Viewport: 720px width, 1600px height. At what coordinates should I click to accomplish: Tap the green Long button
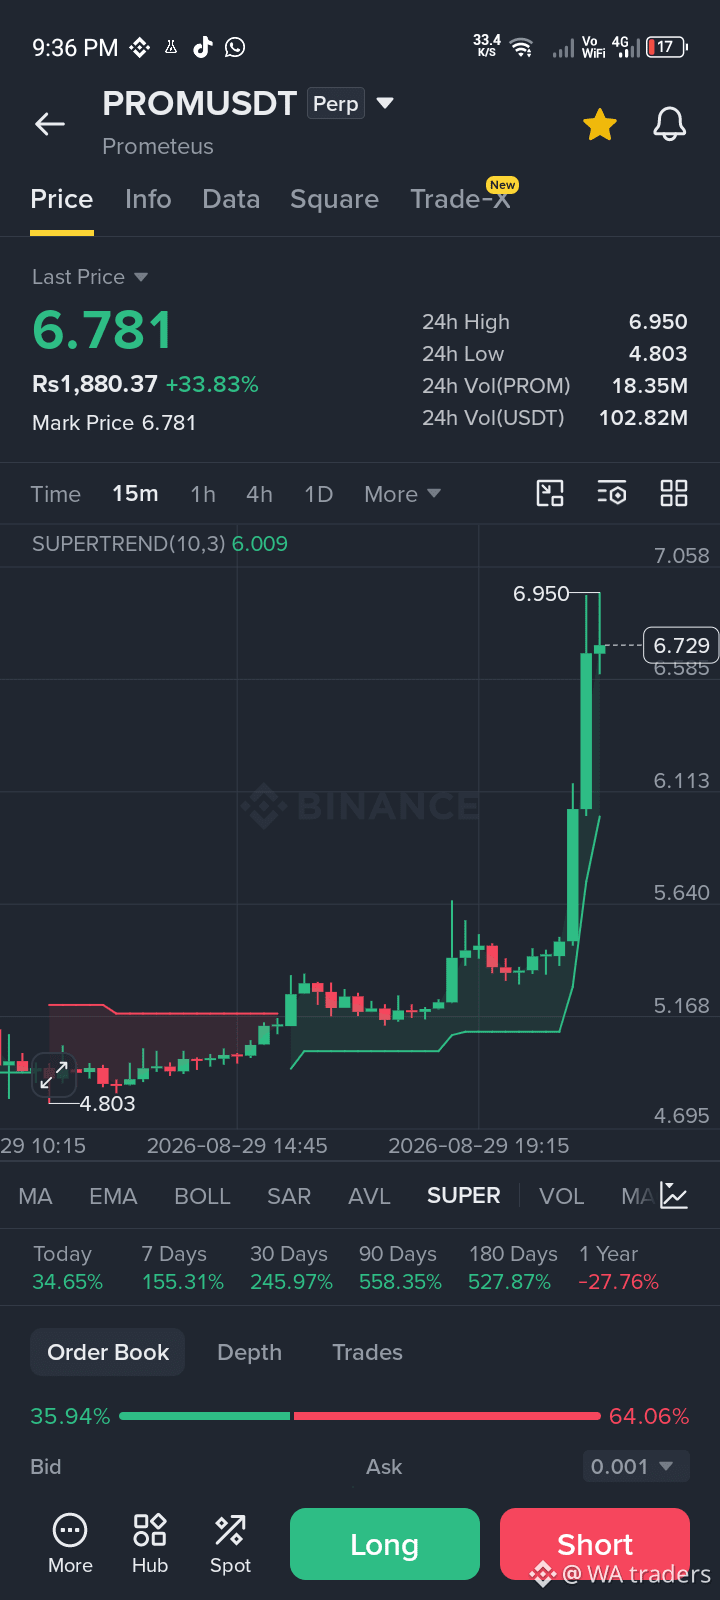(385, 1544)
